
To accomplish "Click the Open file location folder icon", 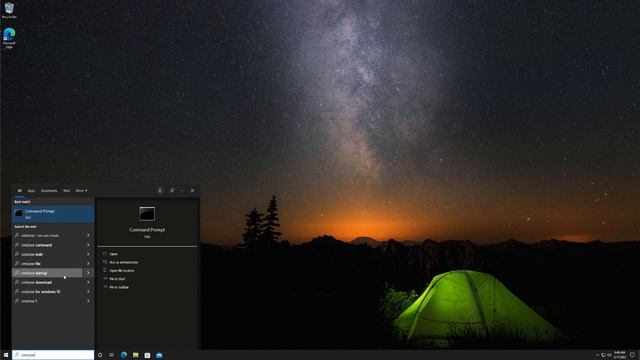I will [x=105, y=270].
